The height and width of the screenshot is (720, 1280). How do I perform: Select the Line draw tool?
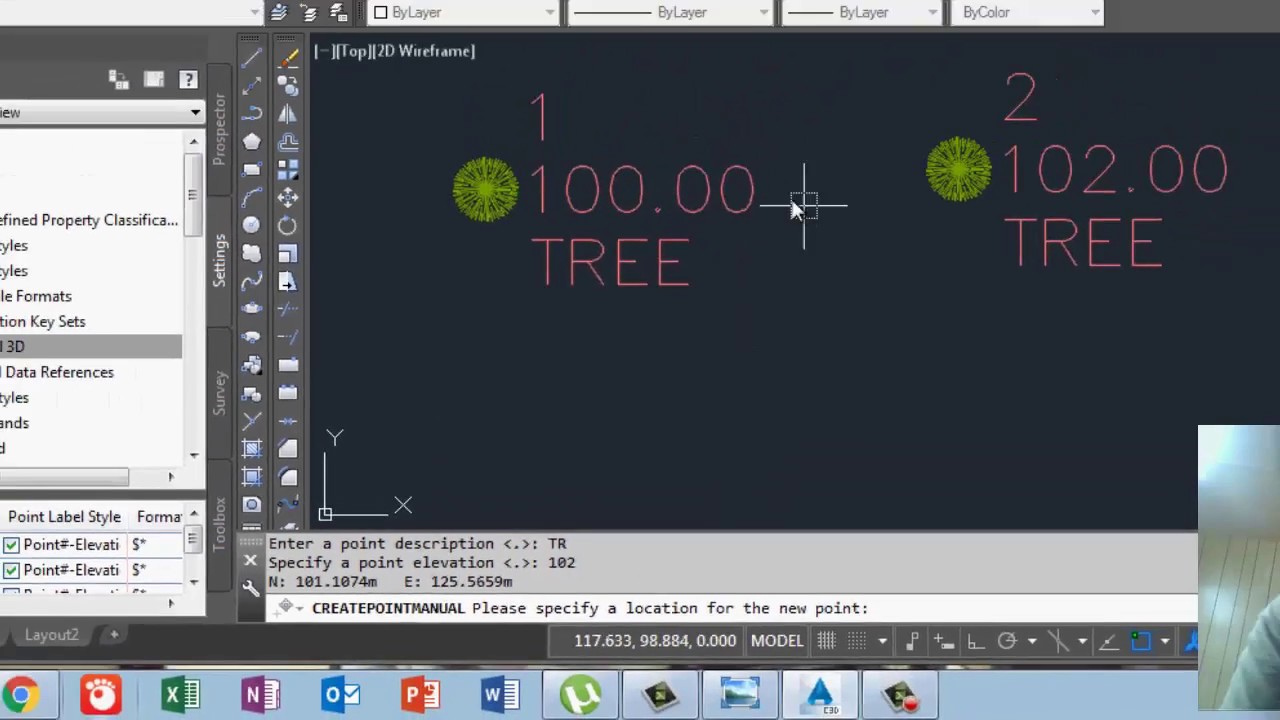pos(251,58)
